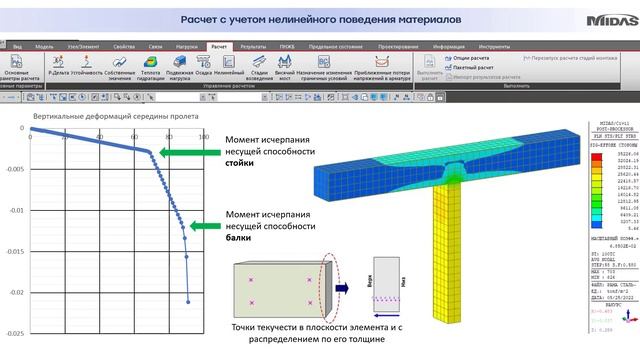Screen dimensions: 640x360
Task: Click the red swatch atop the stress legend
Action: point(596,157)
